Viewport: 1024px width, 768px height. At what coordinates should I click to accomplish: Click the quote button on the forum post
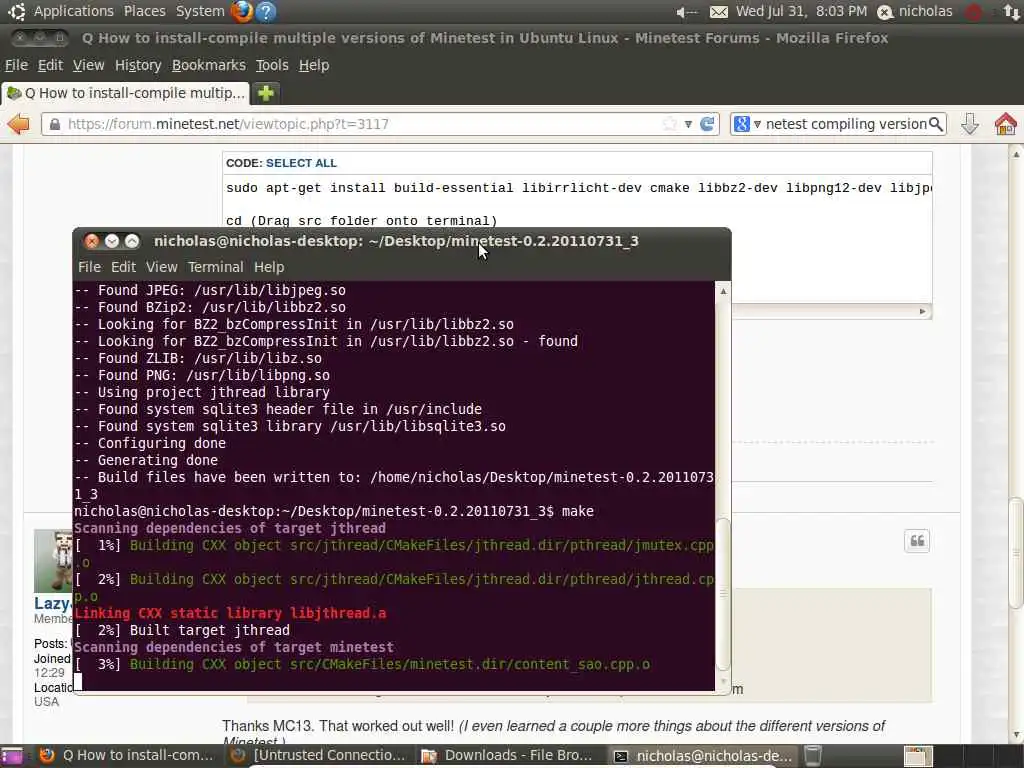(917, 541)
